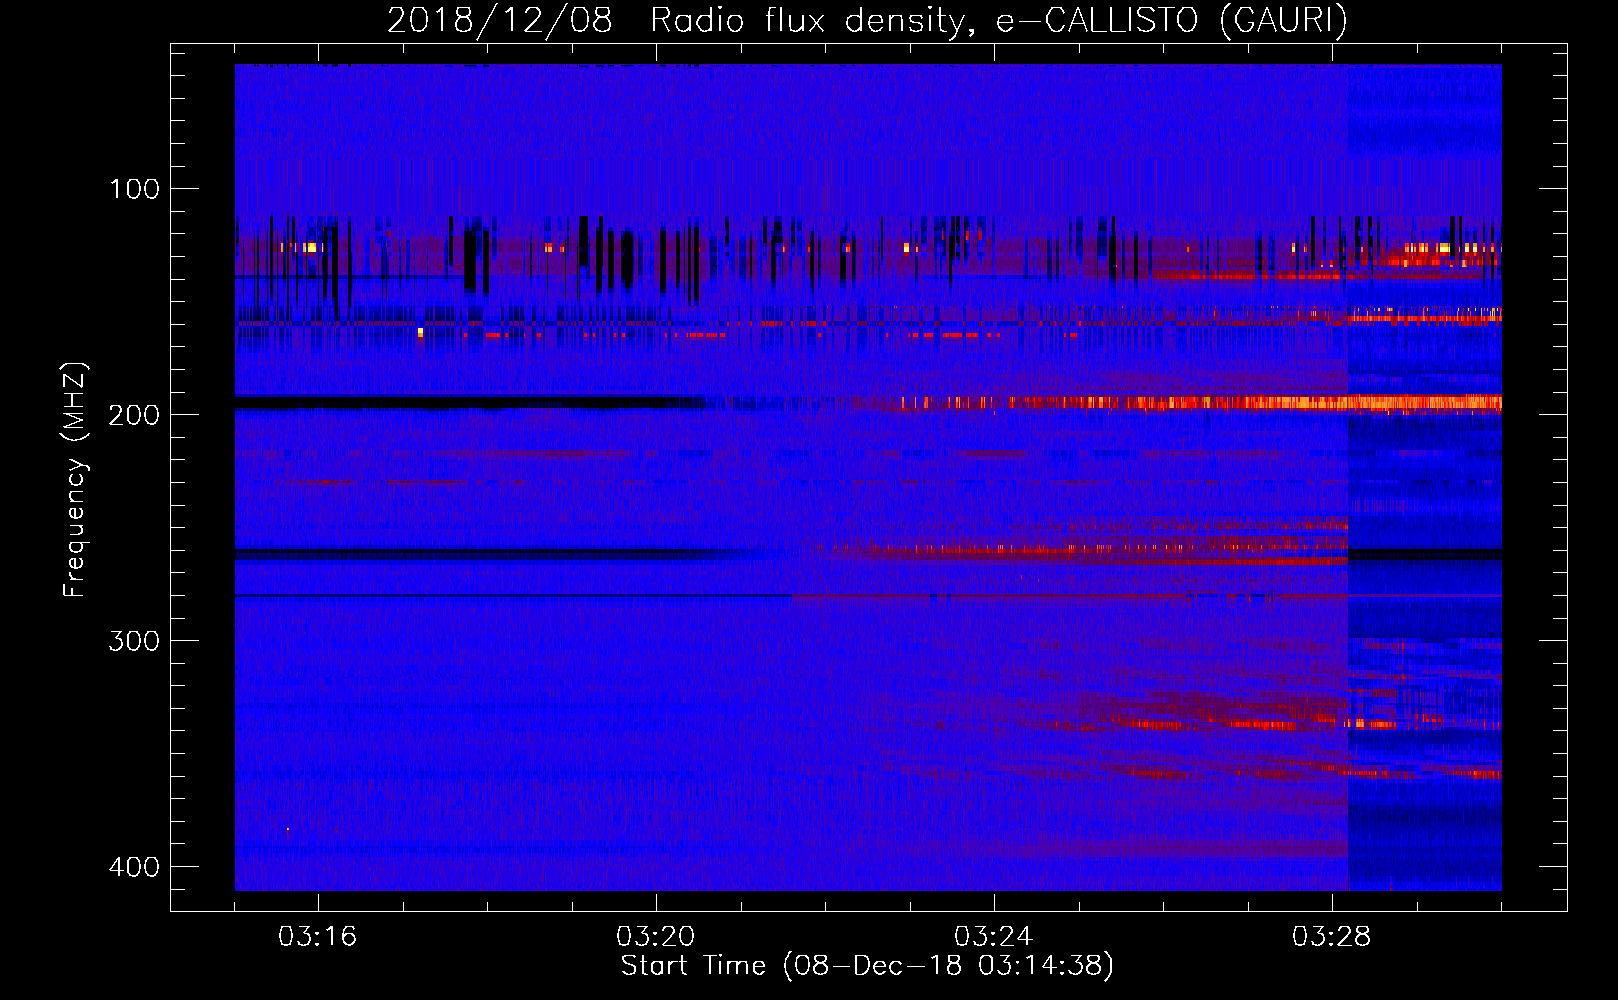Click the '400' frequency tick label
Image resolution: width=1618 pixels, height=1000 pixels.
coord(134,867)
